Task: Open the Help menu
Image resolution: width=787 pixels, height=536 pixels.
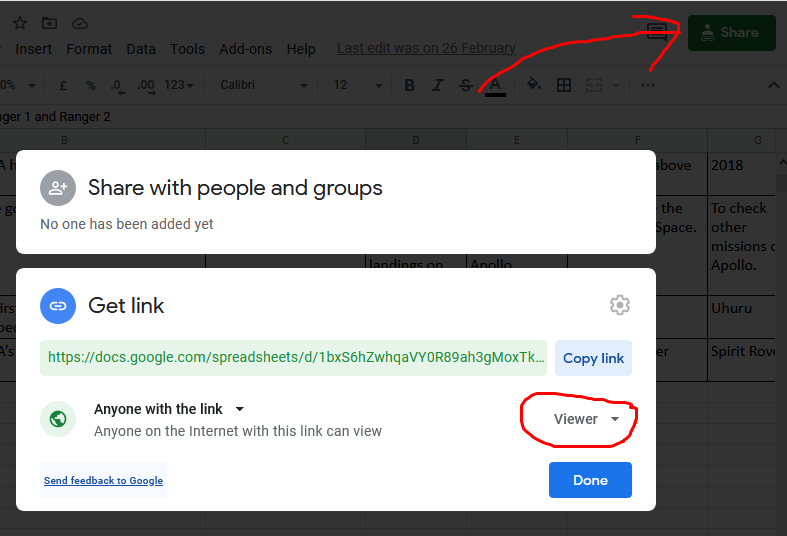Action: (301, 49)
